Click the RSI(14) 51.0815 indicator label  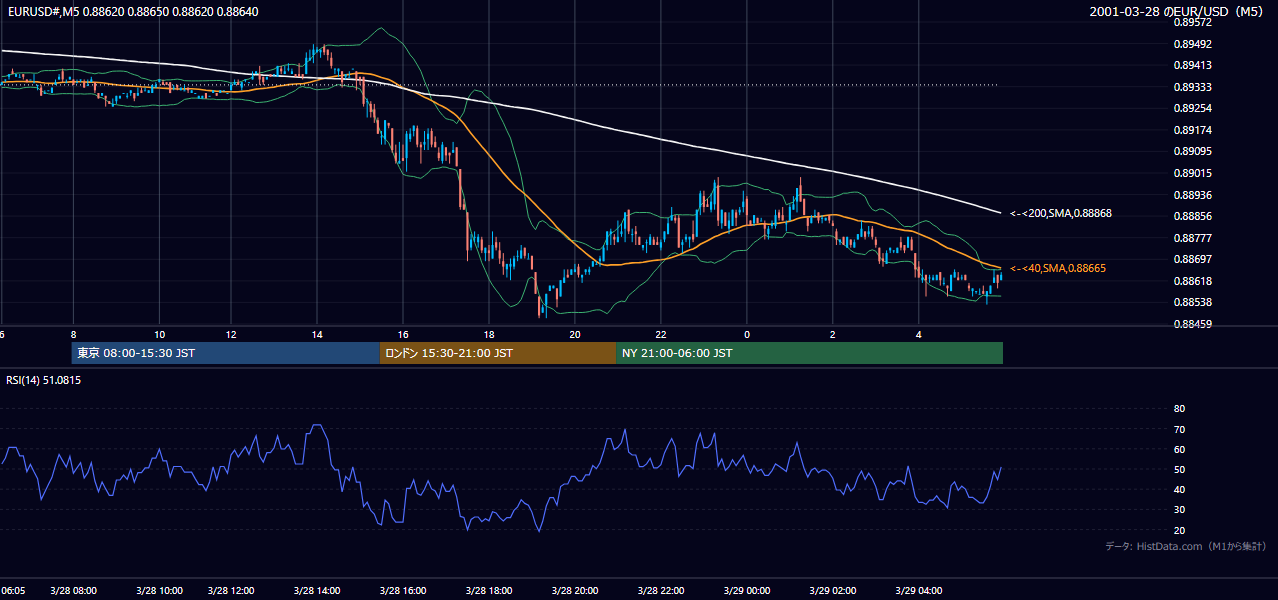pyautogui.click(x=43, y=380)
